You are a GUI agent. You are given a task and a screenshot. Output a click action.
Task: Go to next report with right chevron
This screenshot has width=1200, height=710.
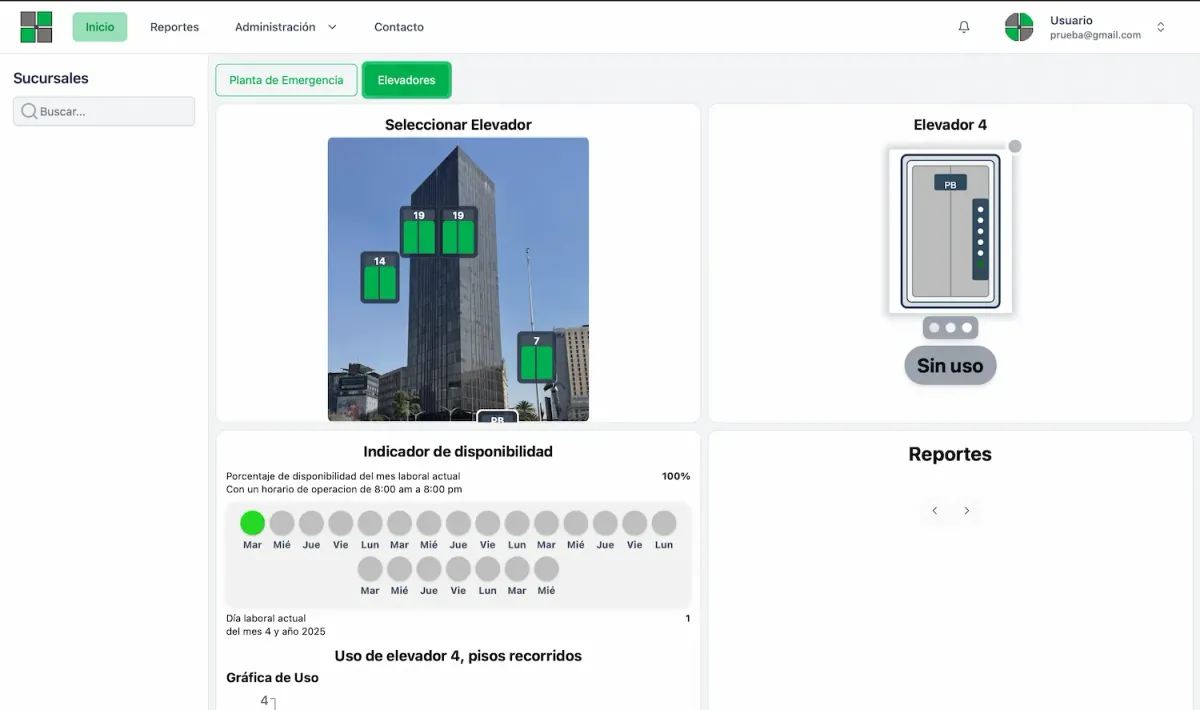coord(967,511)
